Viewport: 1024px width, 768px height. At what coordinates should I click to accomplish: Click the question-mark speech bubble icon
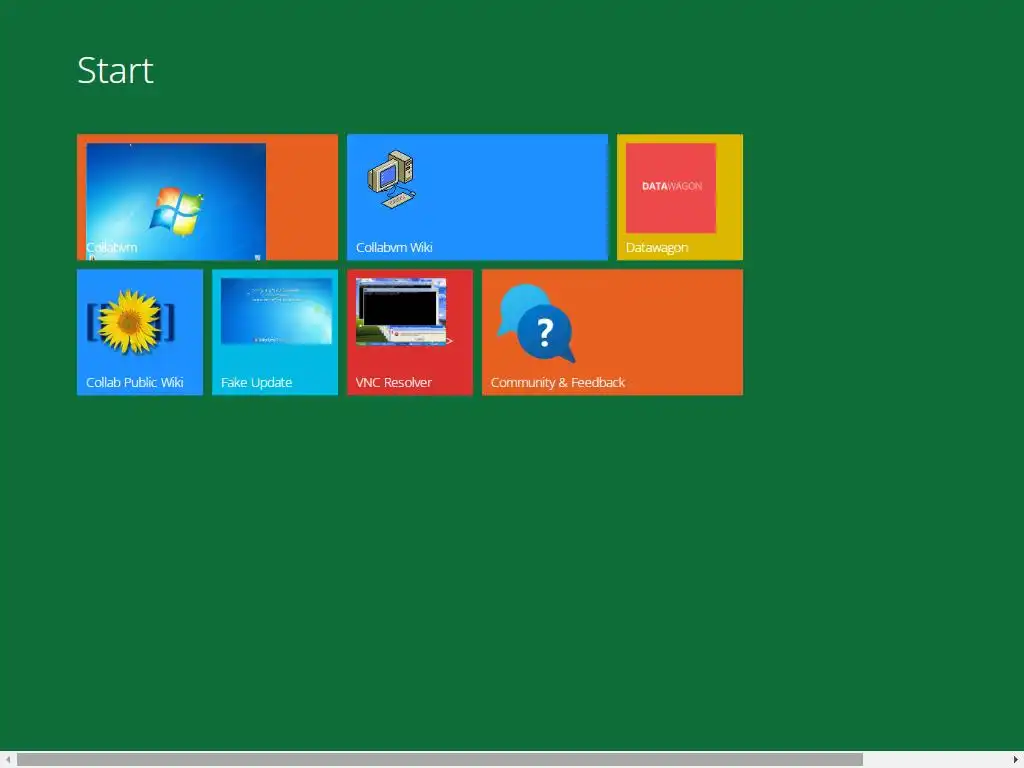pyautogui.click(x=536, y=324)
